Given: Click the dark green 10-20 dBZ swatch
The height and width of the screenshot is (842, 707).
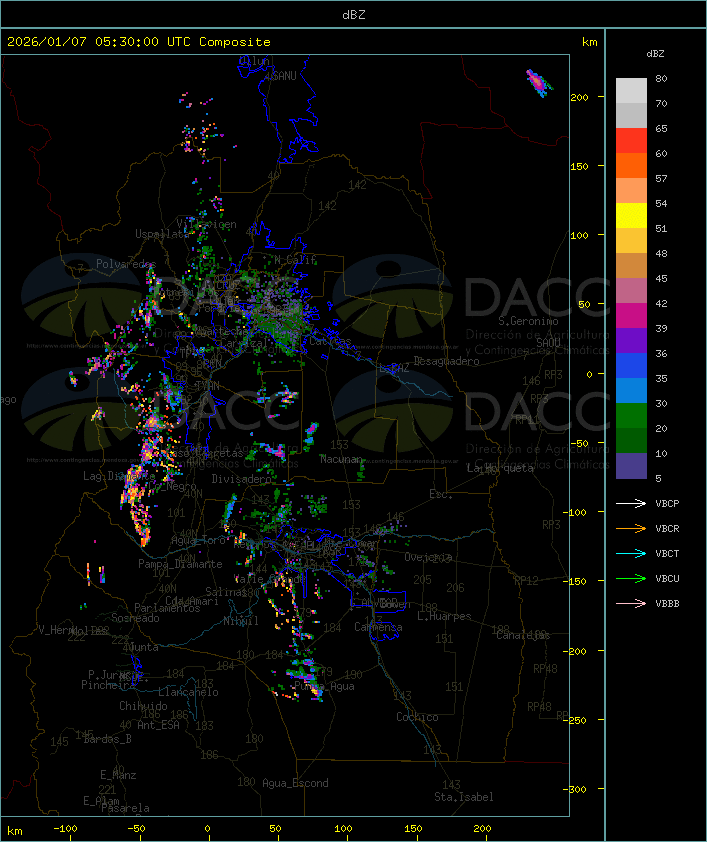Looking at the screenshot, I should [631, 441].
